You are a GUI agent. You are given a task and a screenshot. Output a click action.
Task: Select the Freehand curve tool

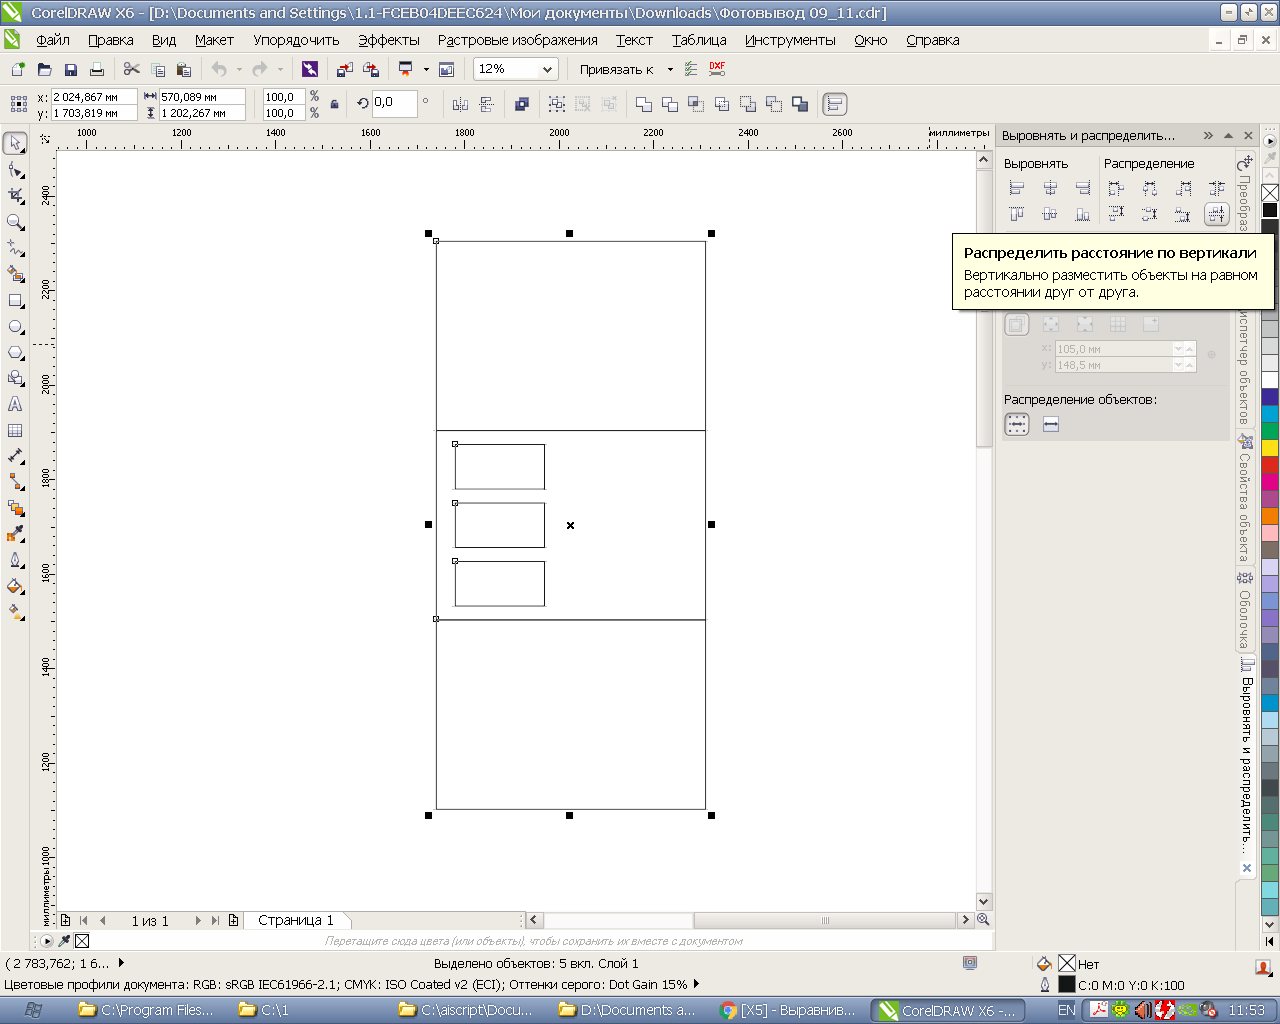15,248
